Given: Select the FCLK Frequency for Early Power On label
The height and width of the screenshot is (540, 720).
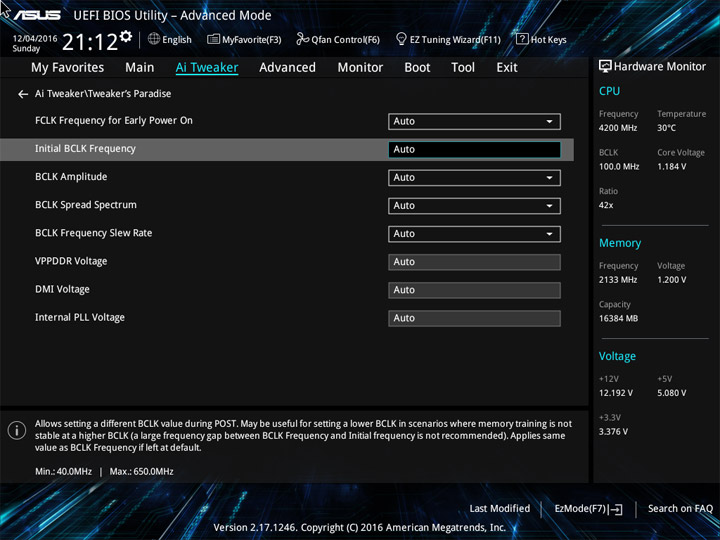Looking at the screenshot, I should click(x=114, y=121).
